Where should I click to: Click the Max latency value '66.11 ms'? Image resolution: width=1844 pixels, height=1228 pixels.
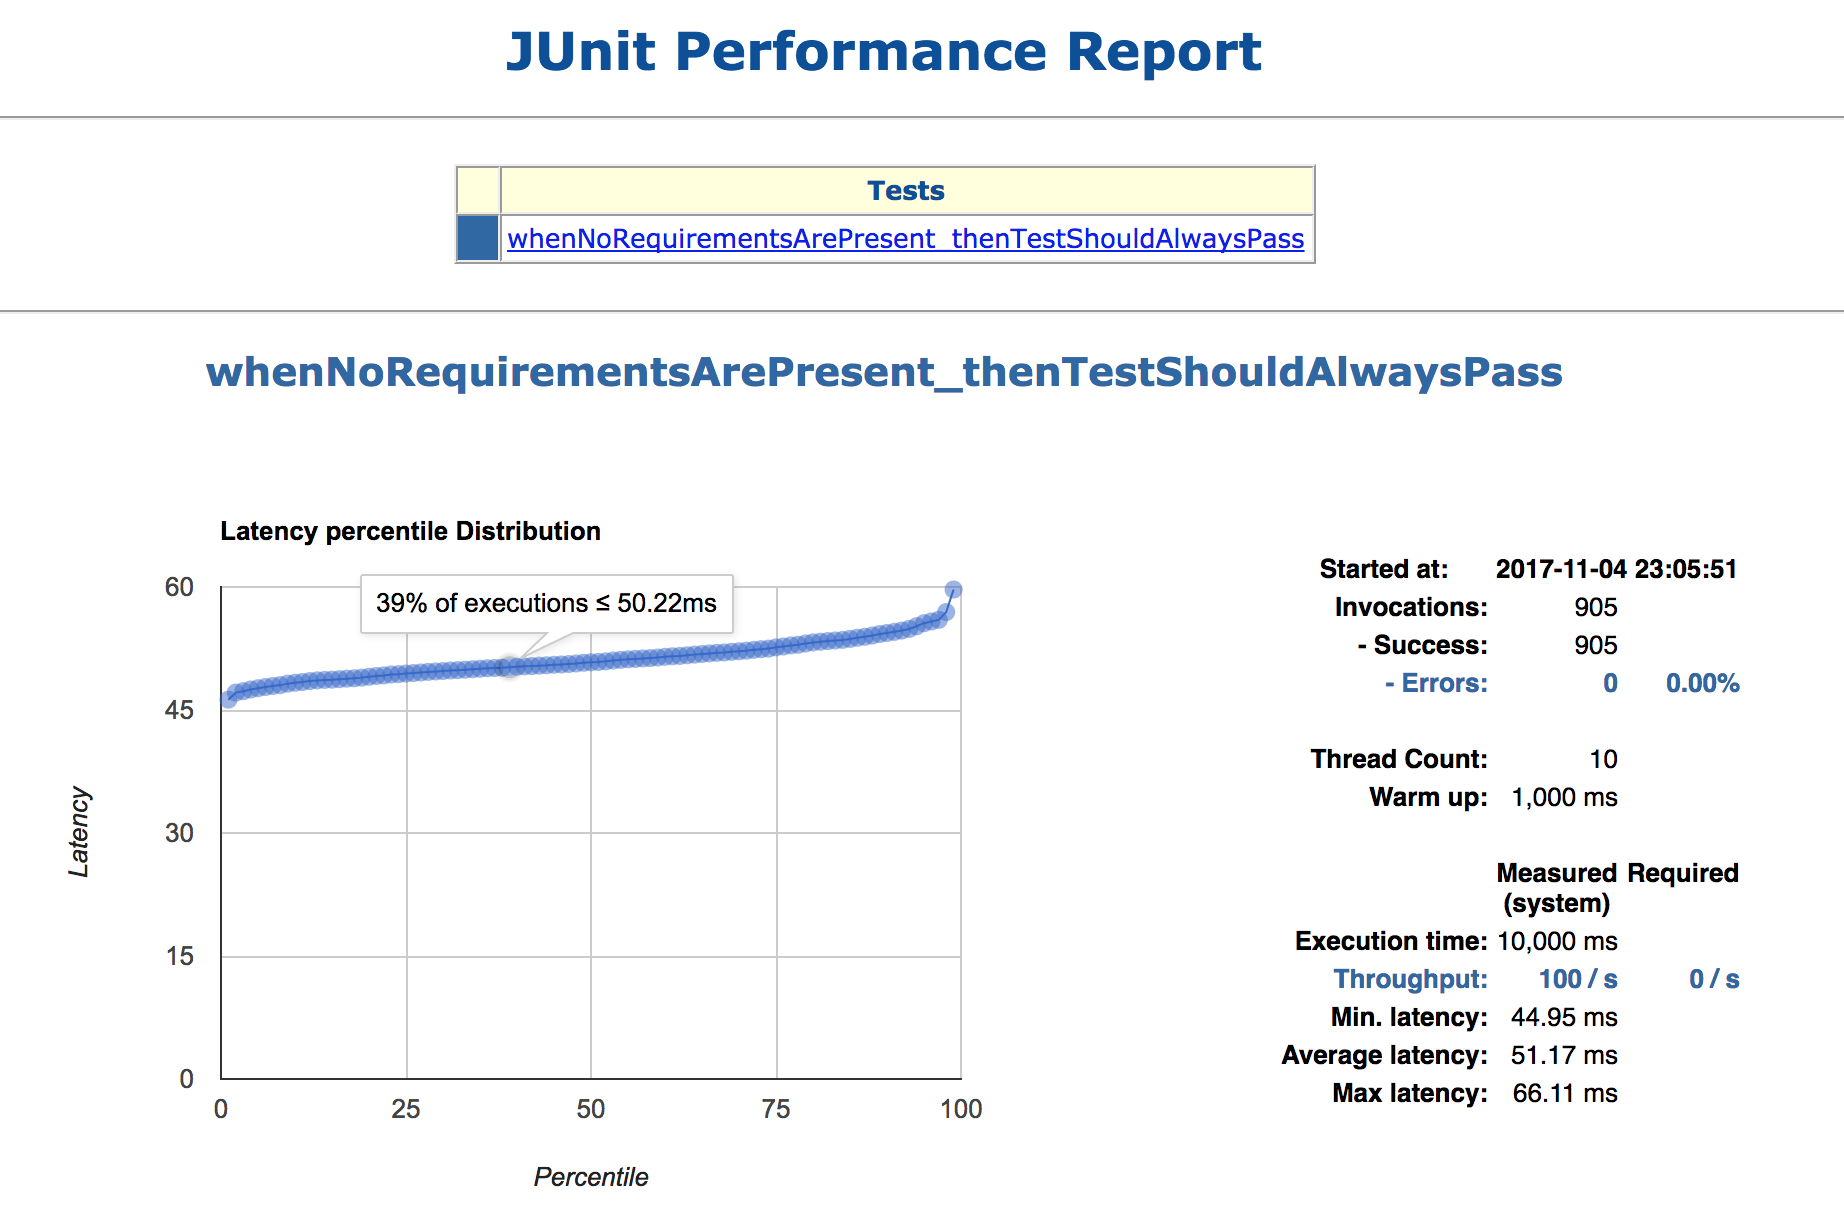point(1565,1093)
